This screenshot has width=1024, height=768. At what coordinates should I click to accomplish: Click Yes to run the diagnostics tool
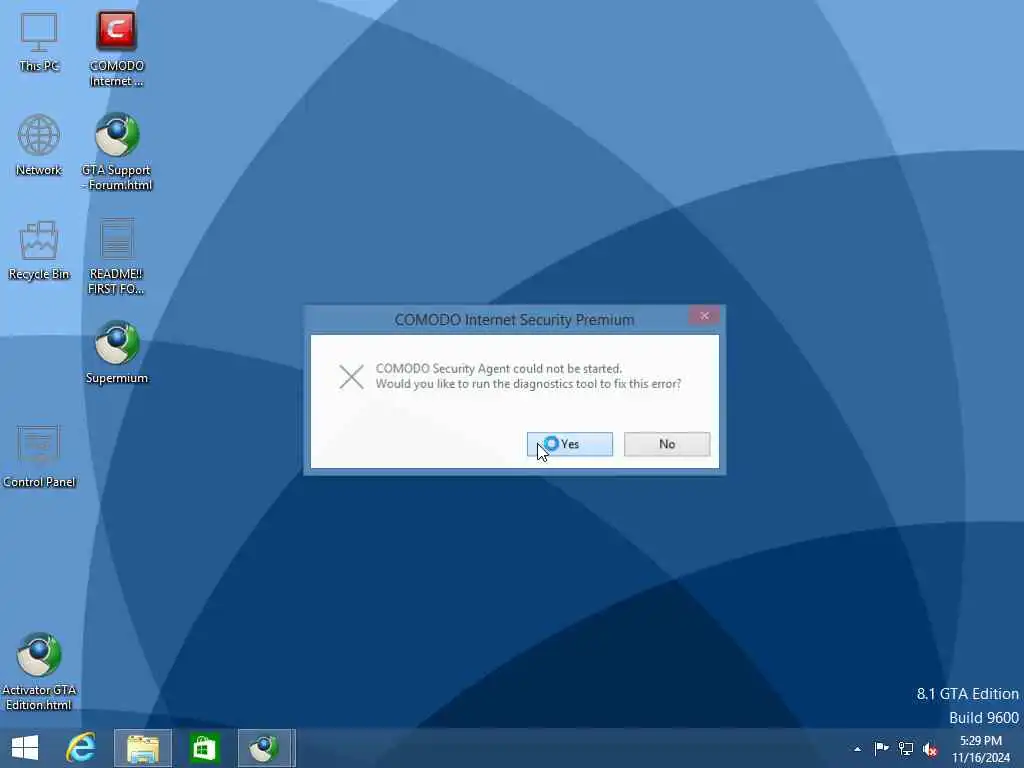point(569,444)
